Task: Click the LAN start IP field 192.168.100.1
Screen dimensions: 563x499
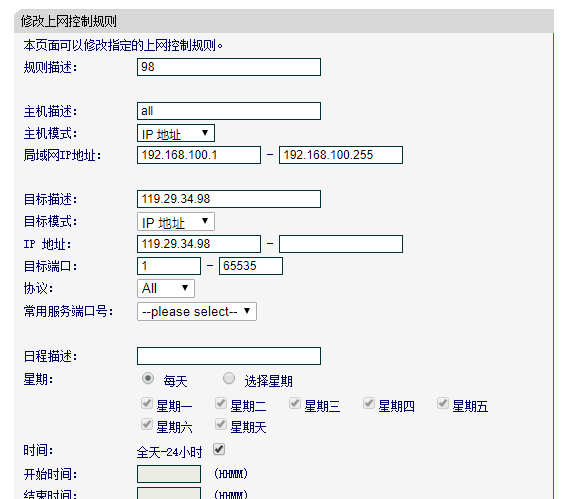Action: [x=199, y=155]
